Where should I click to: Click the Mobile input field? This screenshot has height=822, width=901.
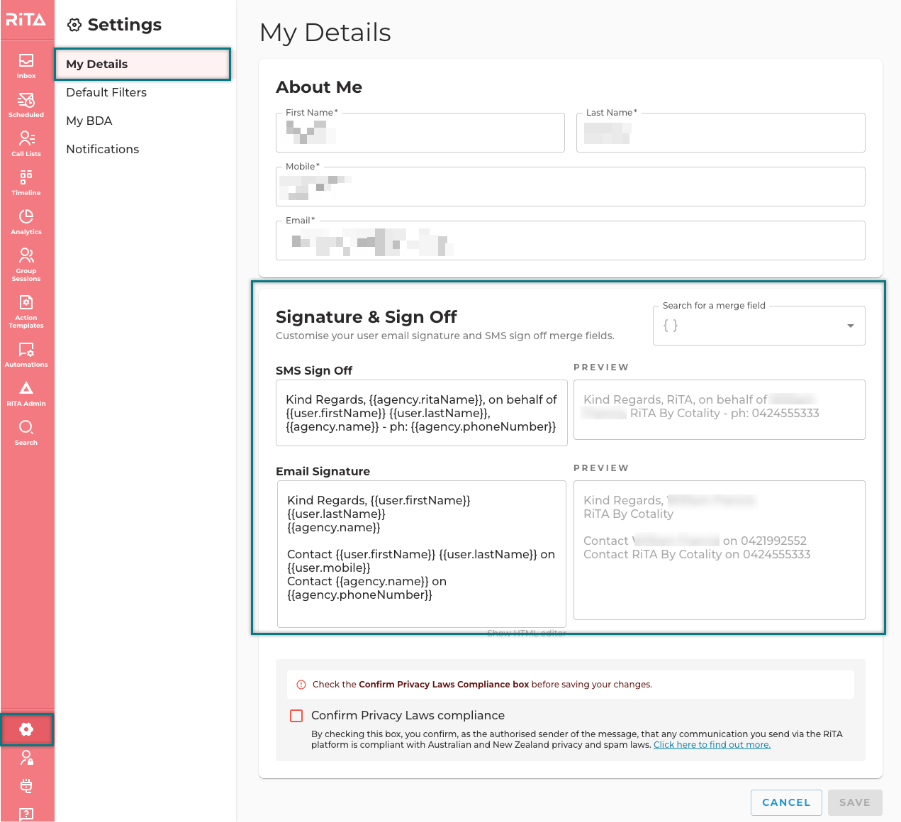click(571, 187)
